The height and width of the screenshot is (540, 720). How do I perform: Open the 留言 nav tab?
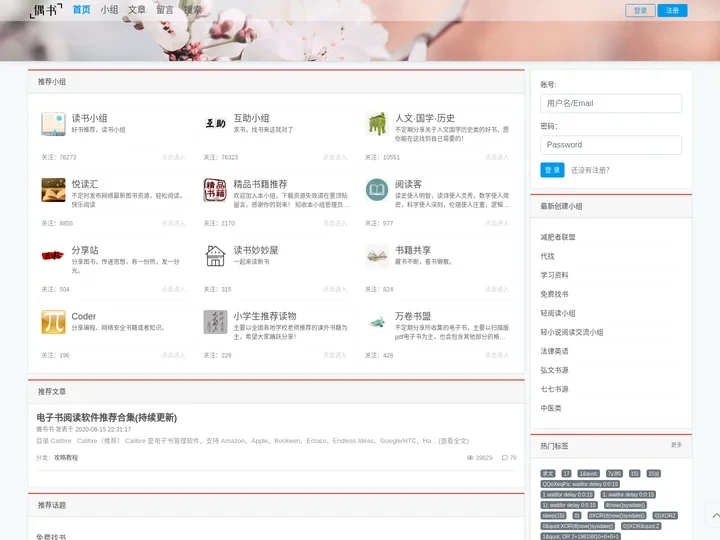[x=165, y=10]
